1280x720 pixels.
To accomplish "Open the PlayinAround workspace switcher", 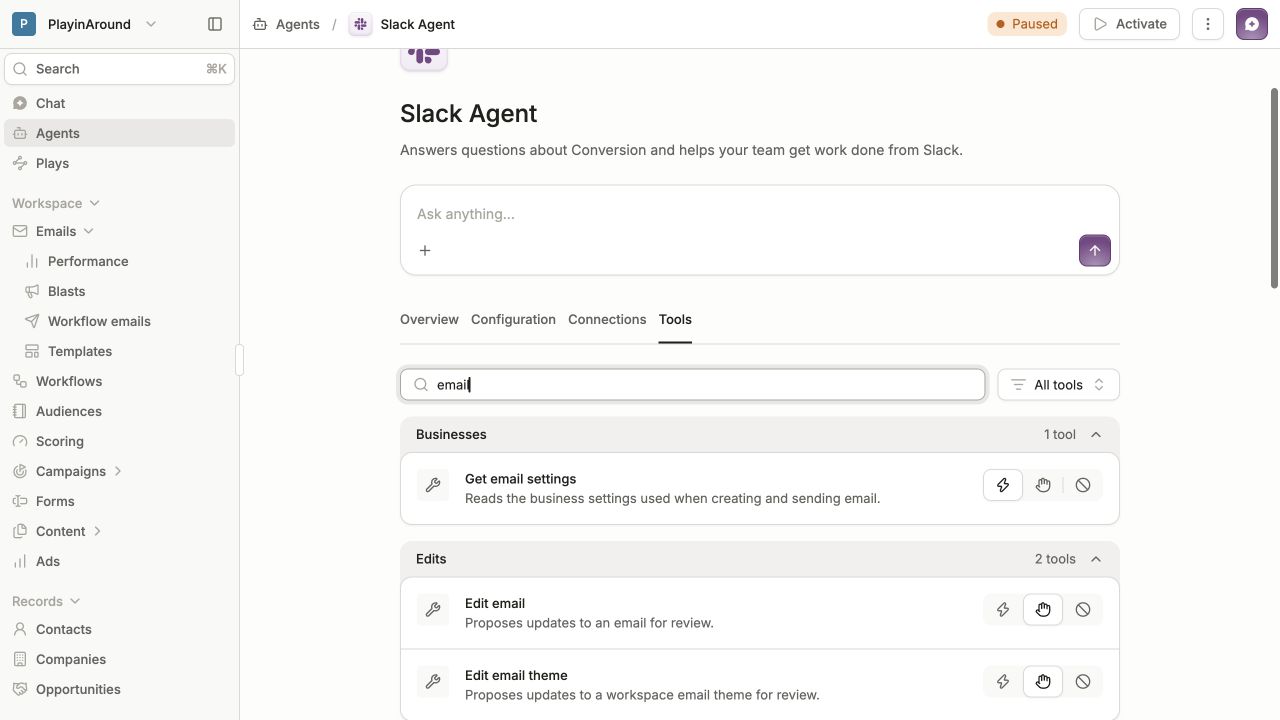I will [84, 24].
